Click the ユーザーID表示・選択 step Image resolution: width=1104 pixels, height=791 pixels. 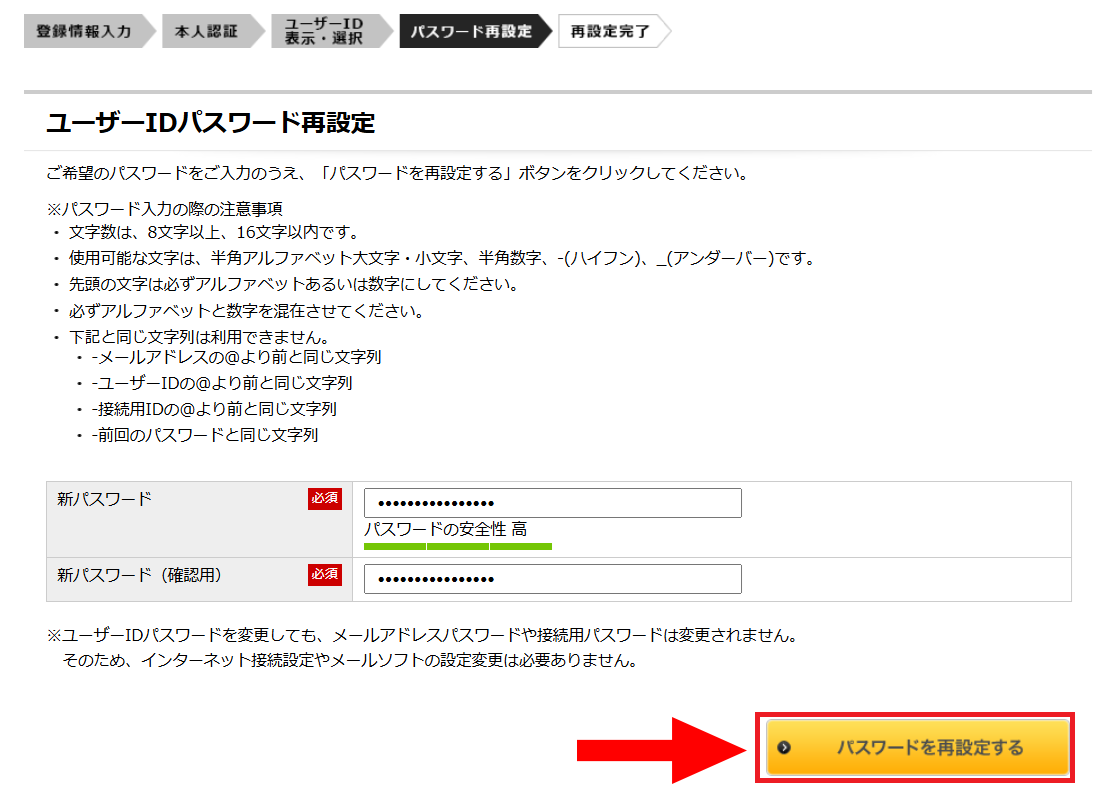pyautogui.click(x=323, y=31)
